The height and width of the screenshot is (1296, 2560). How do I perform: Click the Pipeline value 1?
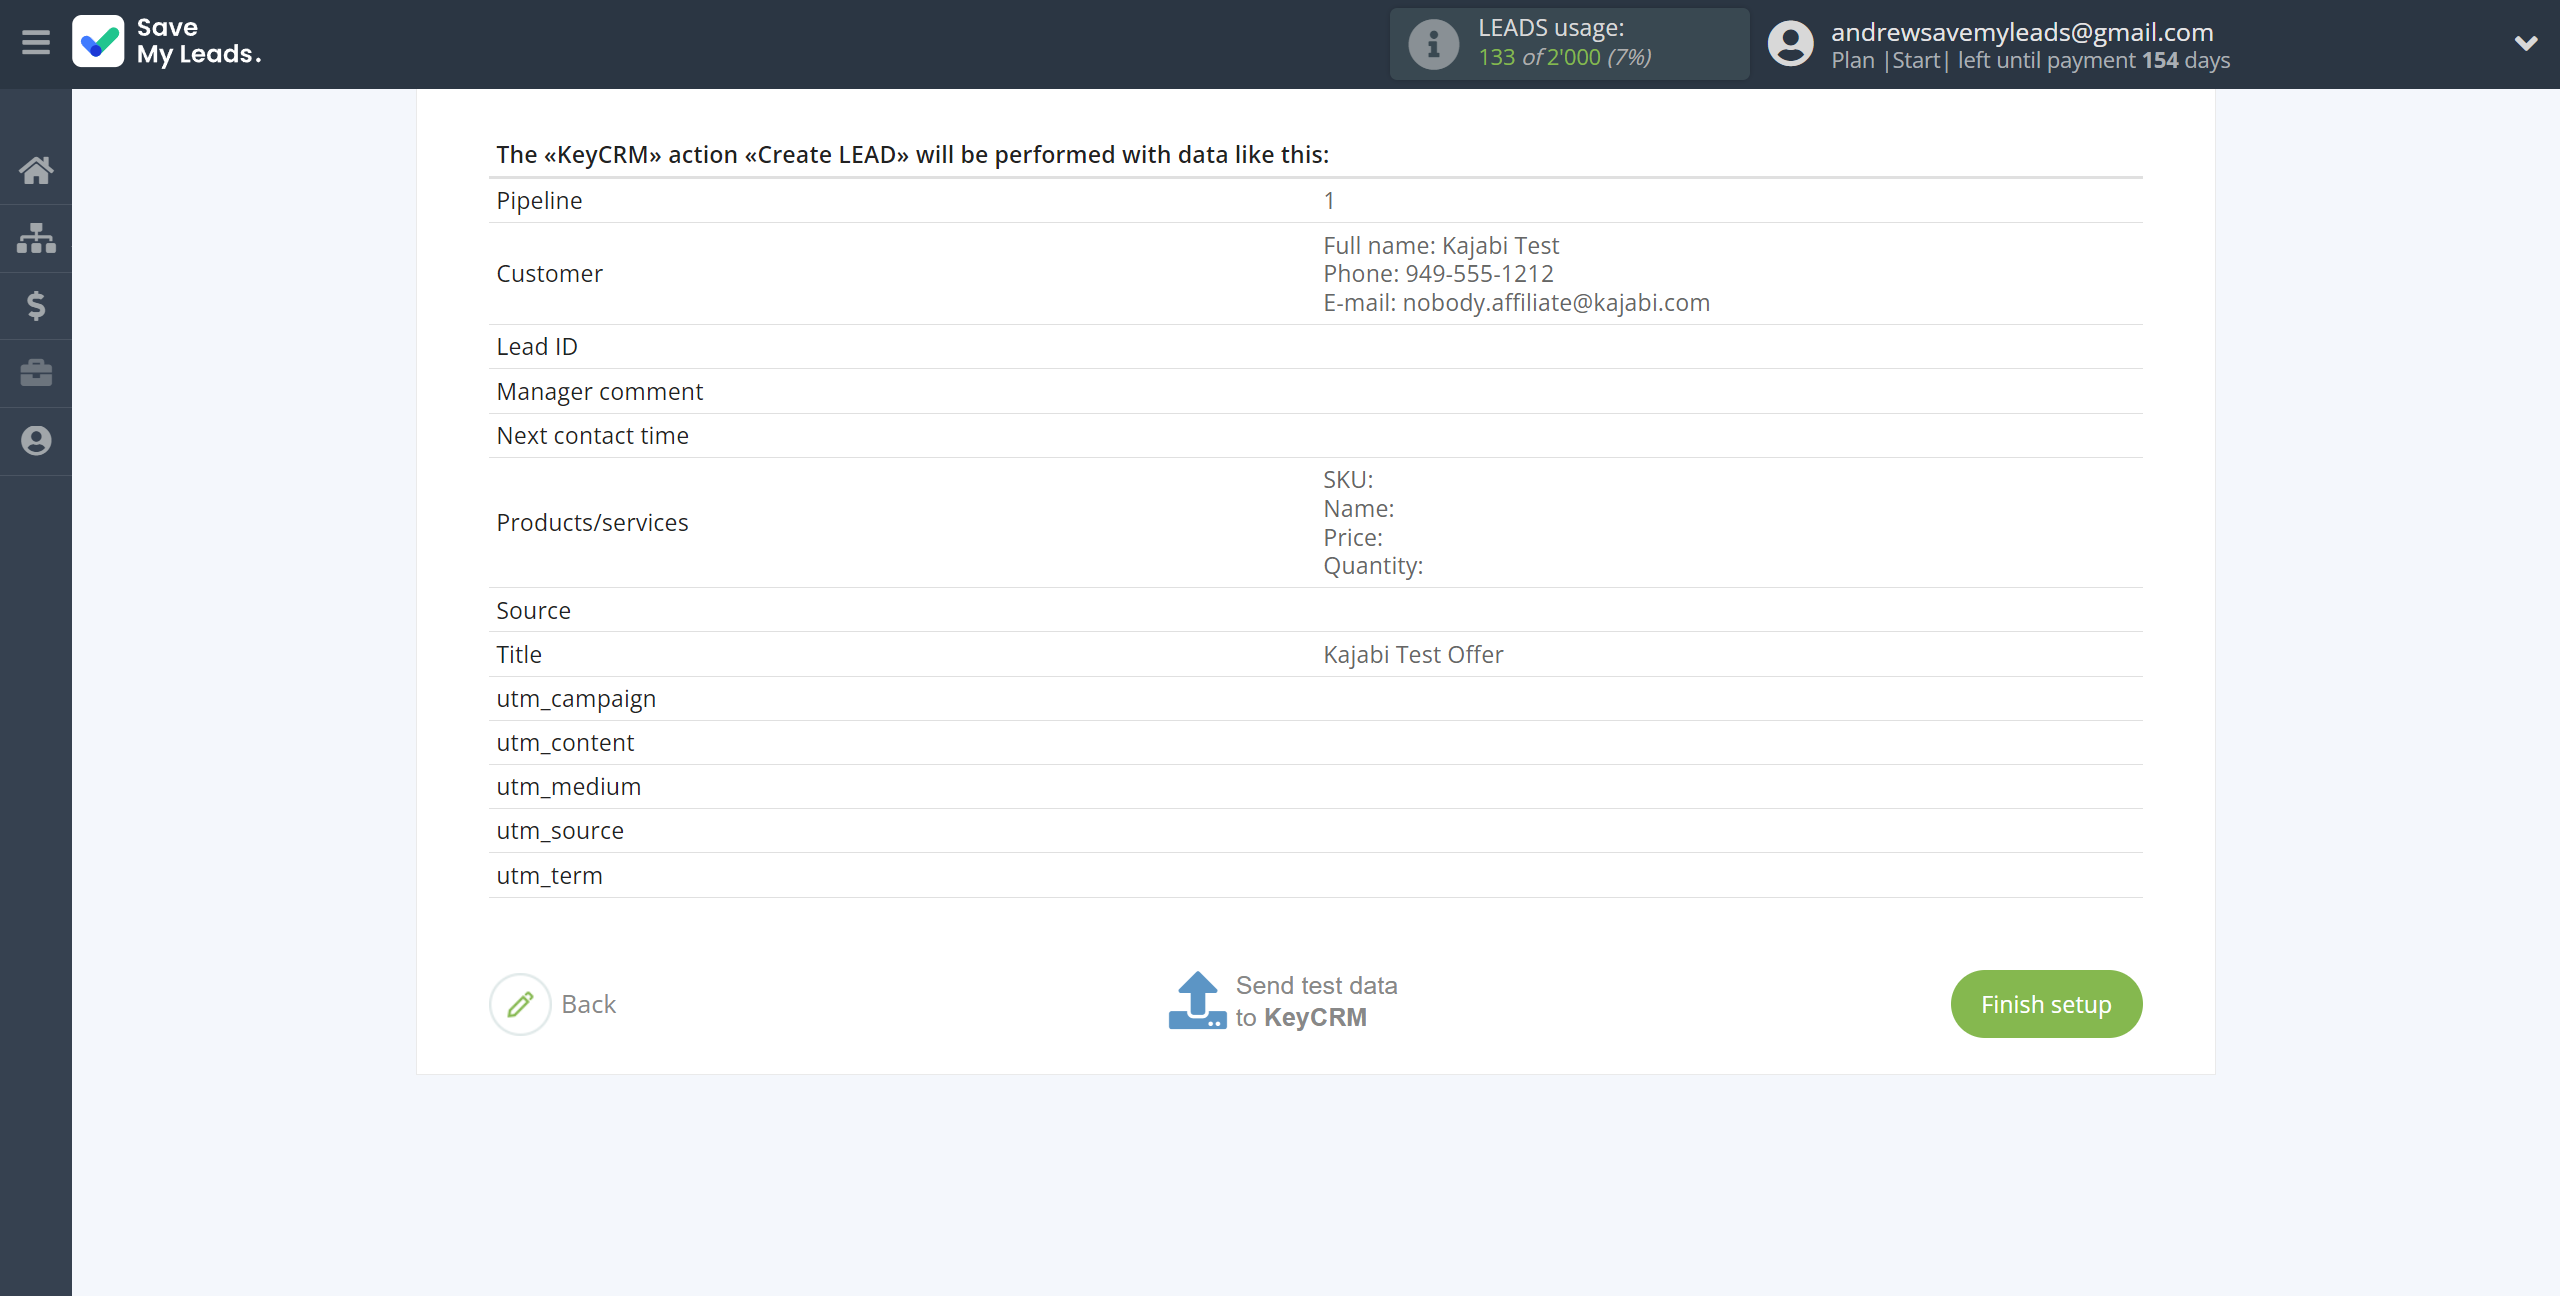(x=1329, y=200)
